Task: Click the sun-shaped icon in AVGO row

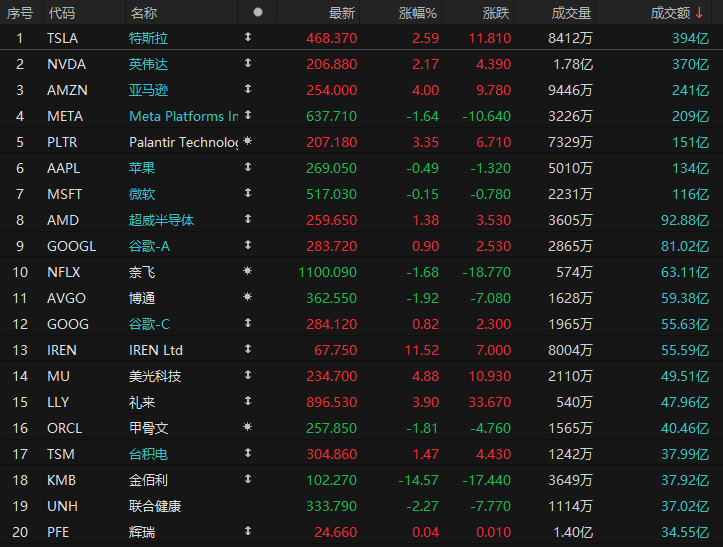Action: point(248,297)
